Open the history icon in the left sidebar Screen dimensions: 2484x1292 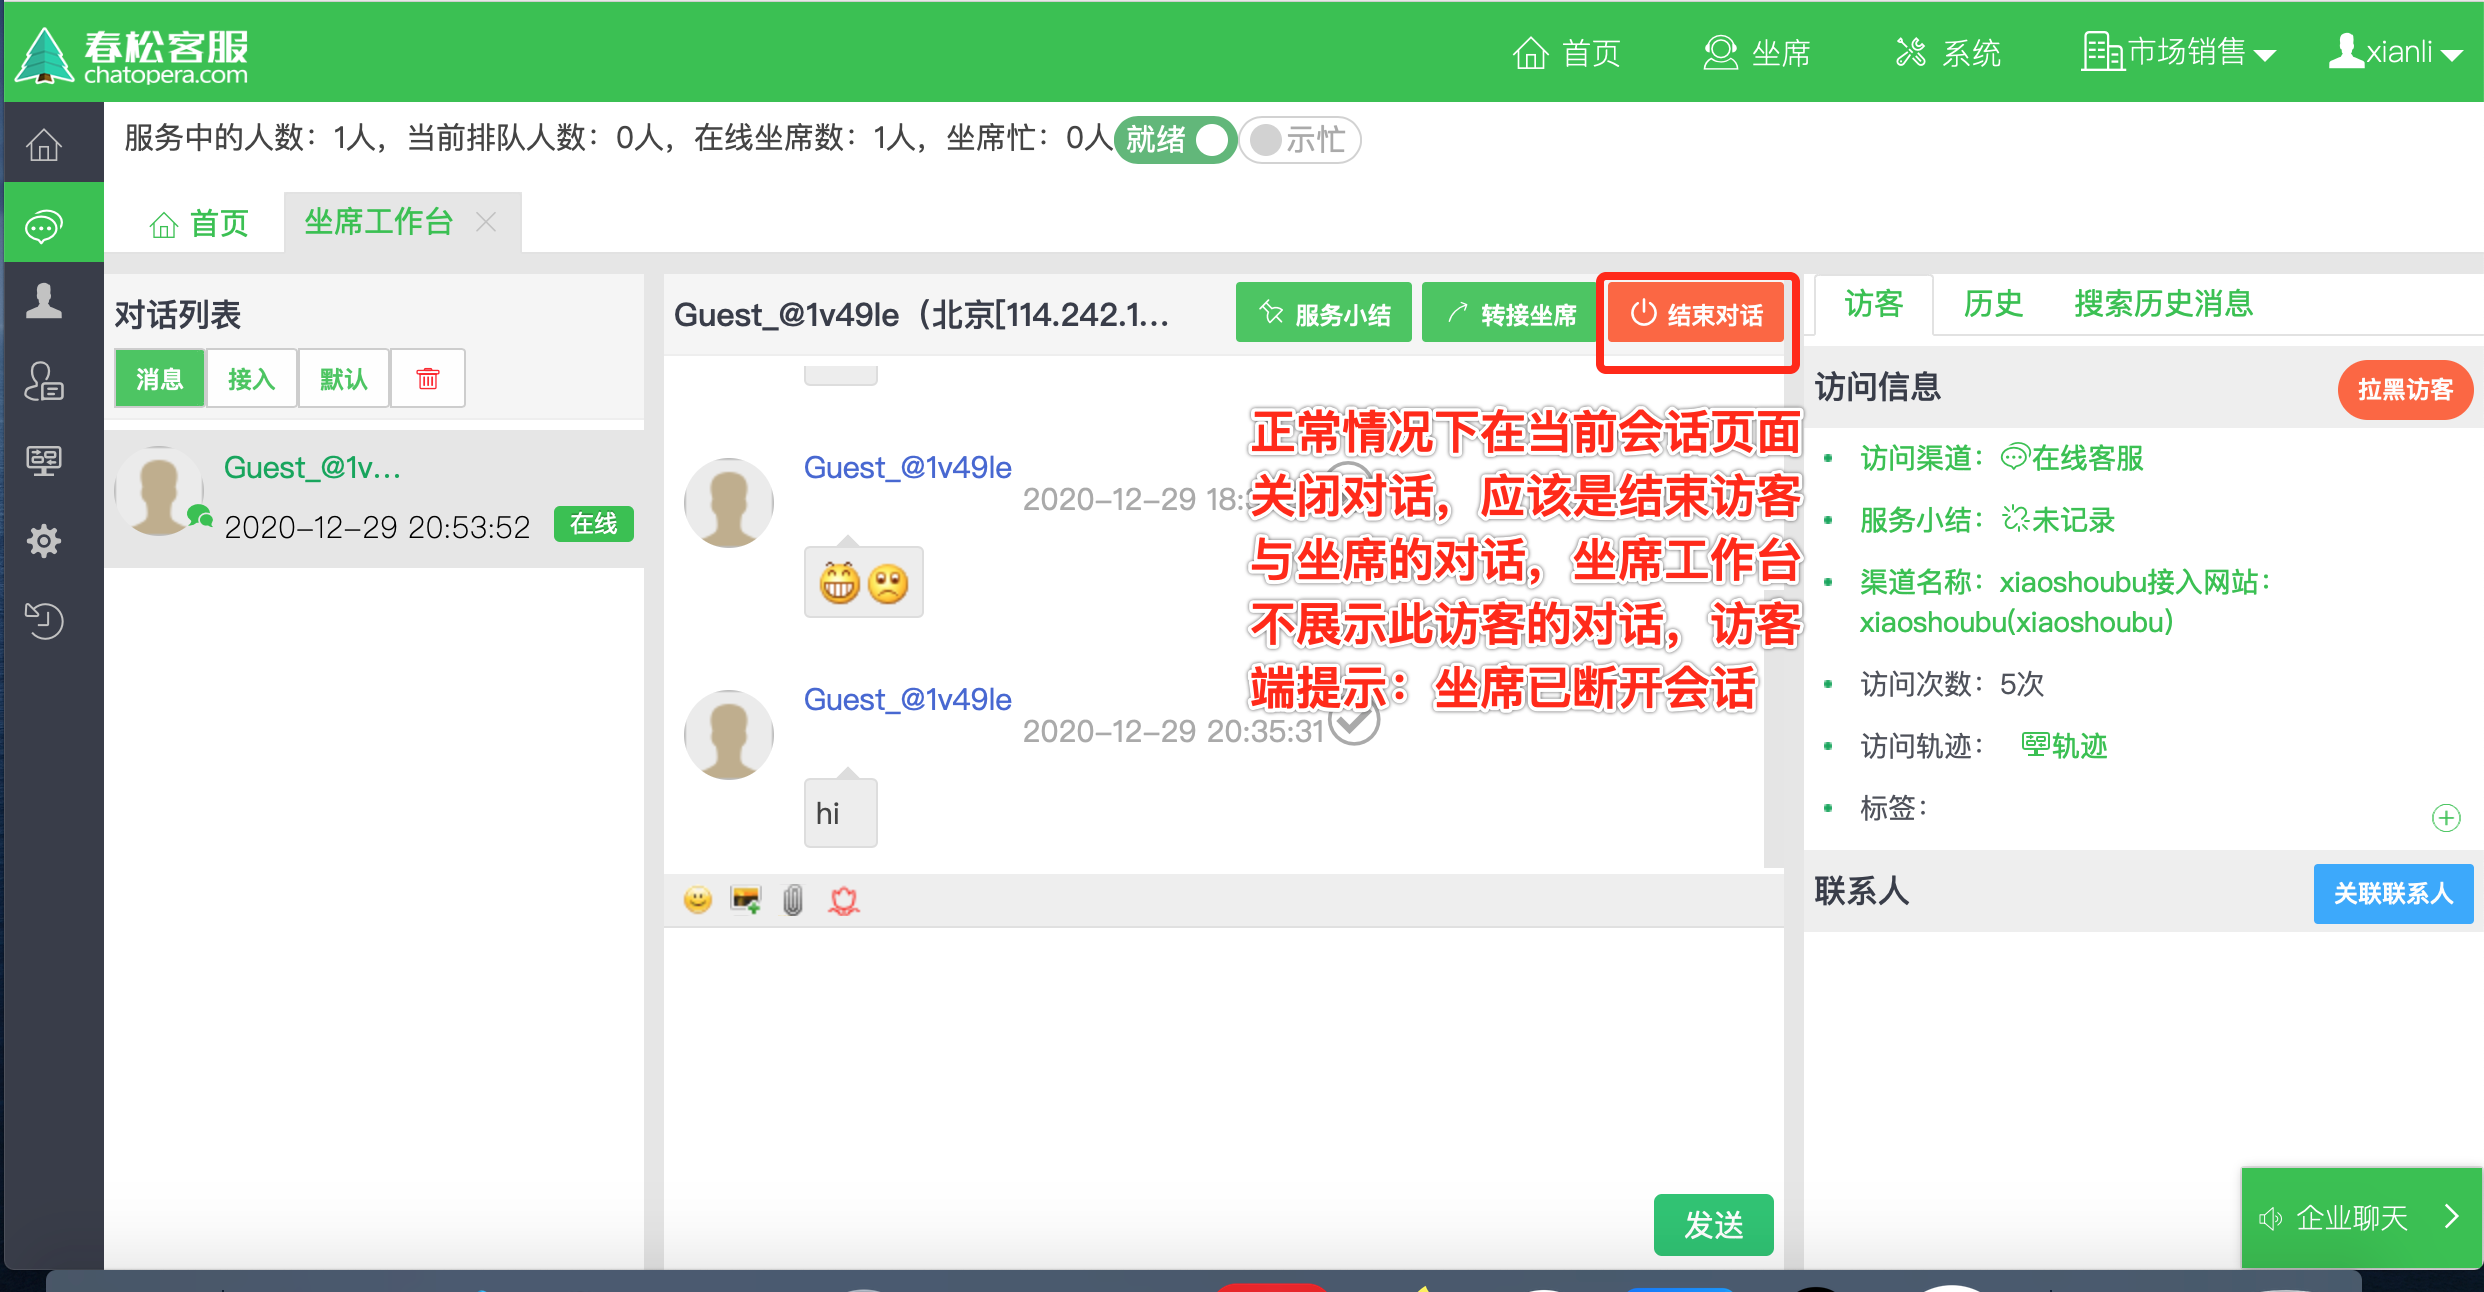pyautogui.click(x=44, y=621)
